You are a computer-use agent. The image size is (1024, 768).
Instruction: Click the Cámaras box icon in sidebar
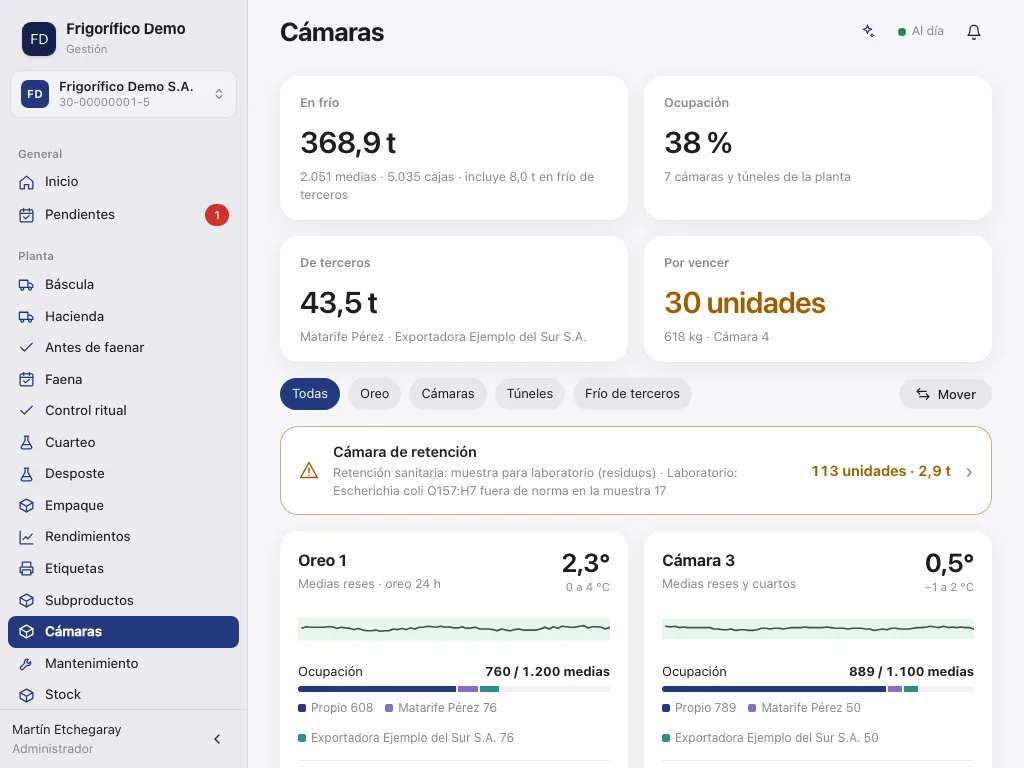pyautogui.click(x=26, y=632)
